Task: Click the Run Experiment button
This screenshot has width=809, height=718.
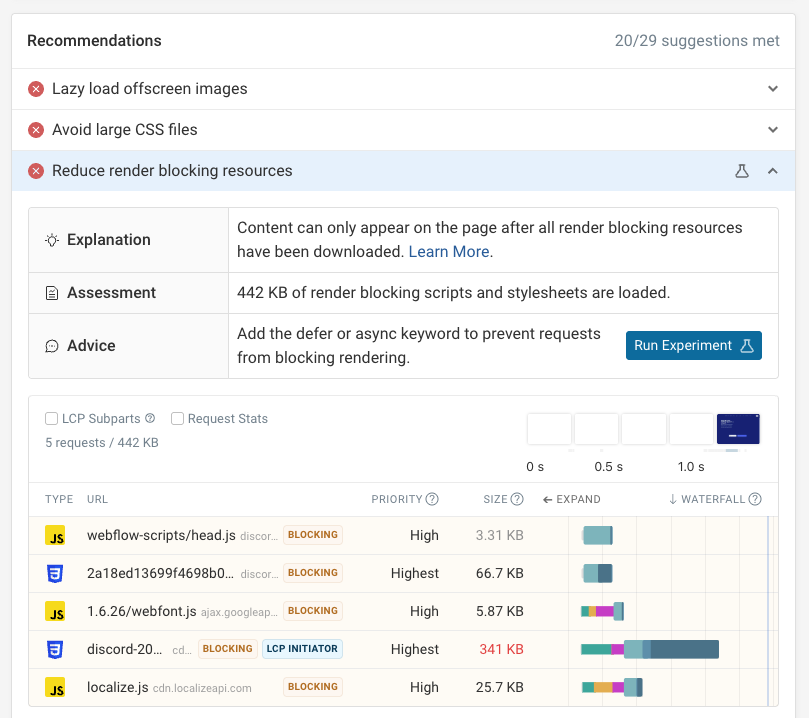Action: coord(693,345)
